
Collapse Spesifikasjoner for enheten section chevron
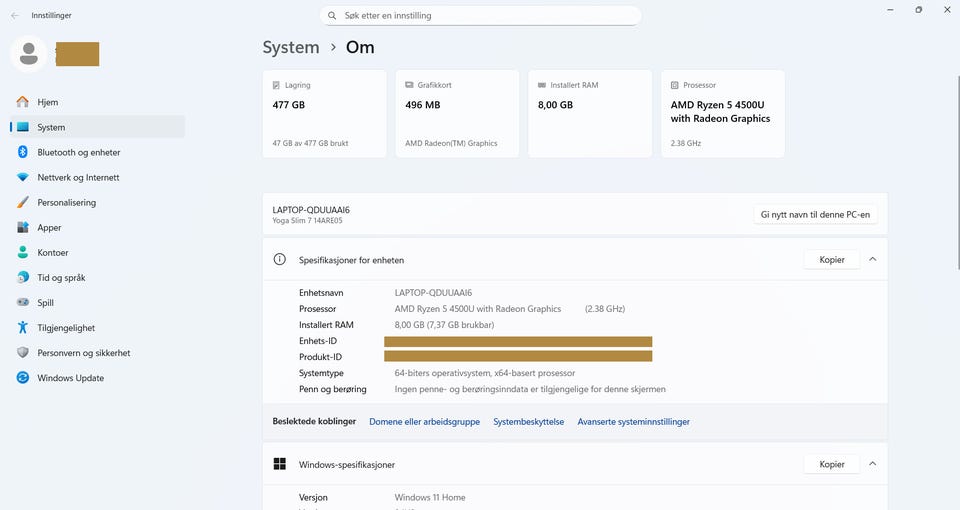tap(872, 260)
